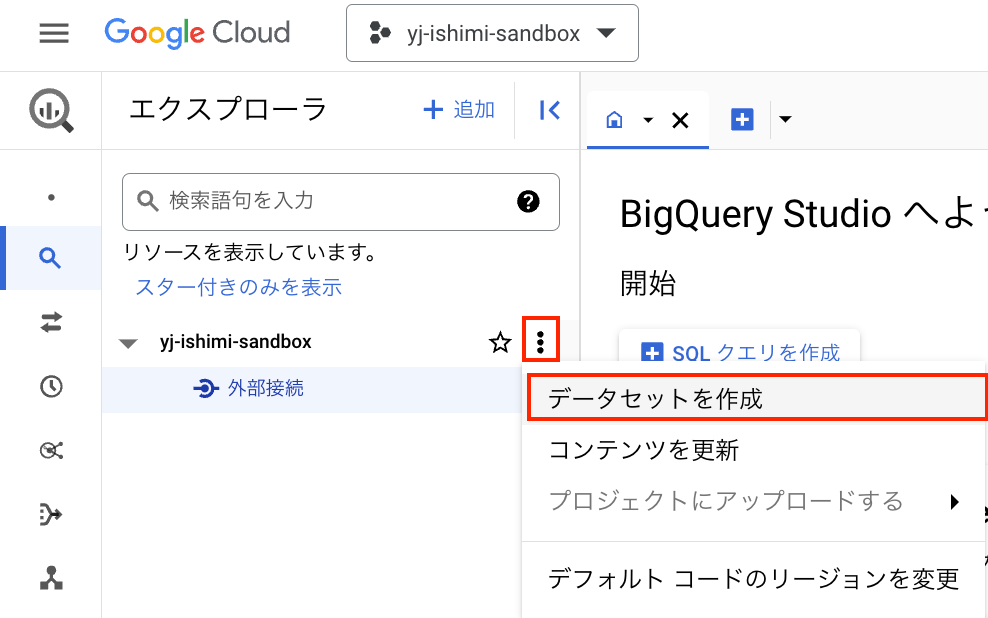Viewport: 988px width, 618px height.
Task: Select the Explorer search icon in sidebar
Action: click(x=50, y=258)
